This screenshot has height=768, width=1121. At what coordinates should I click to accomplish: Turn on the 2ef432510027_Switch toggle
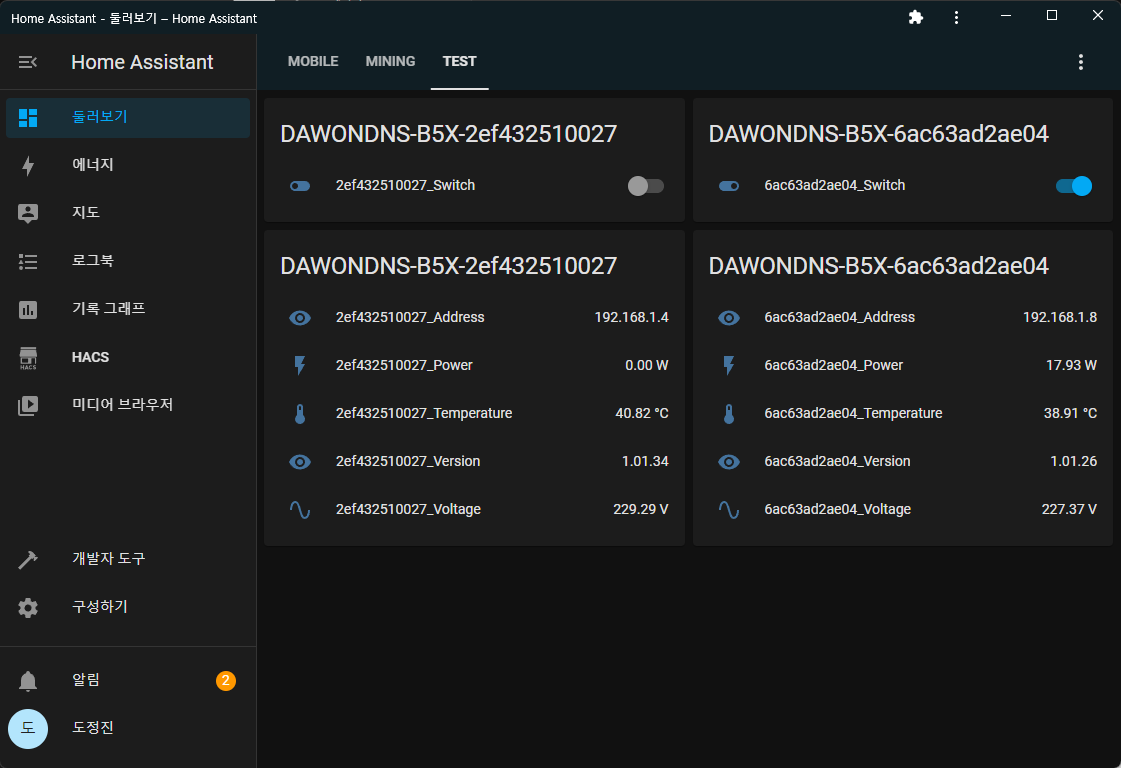(x=646, y=186)
